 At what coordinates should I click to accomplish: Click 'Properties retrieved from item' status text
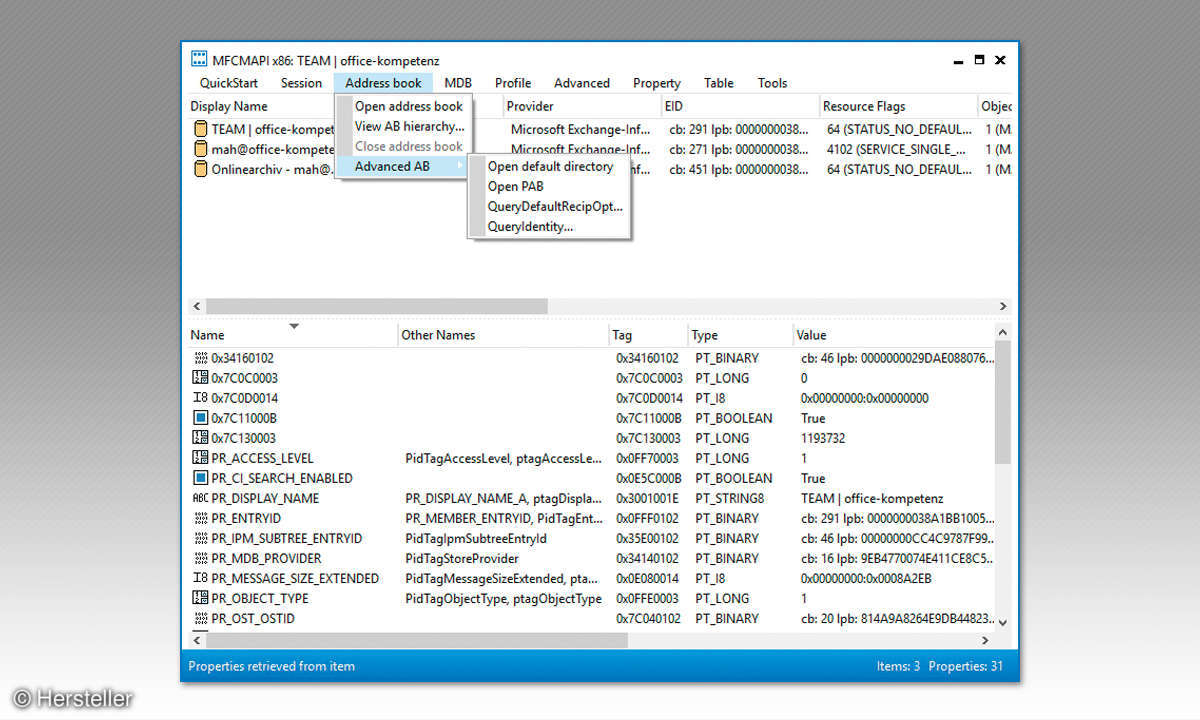click(x=271, y=666)
